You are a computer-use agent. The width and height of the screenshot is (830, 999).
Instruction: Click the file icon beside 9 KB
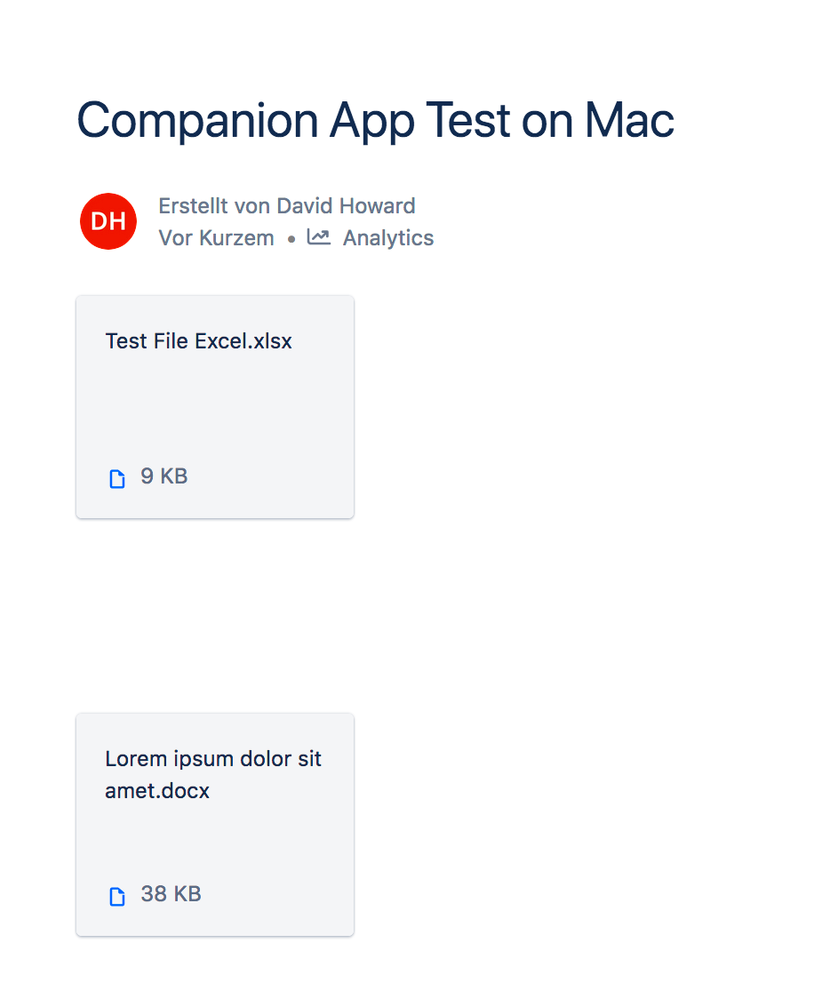117,478
